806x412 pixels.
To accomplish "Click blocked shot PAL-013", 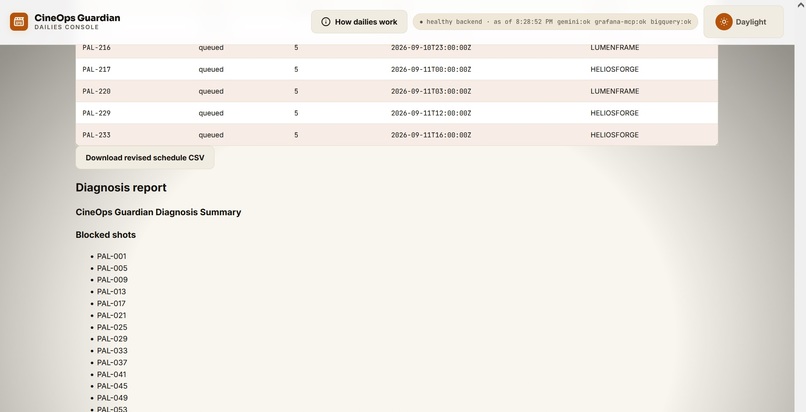I will tap(112, 292).
